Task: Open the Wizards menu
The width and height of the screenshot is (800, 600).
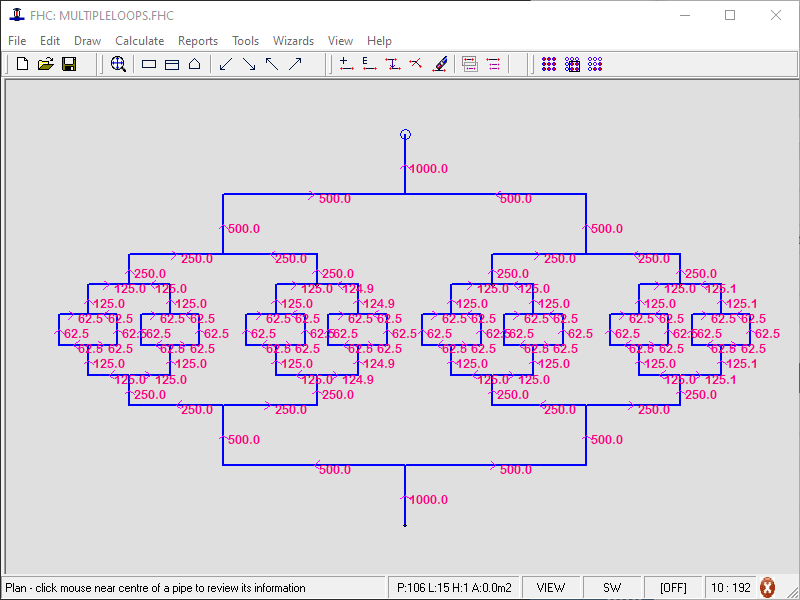Action: (x=293, y=41)
